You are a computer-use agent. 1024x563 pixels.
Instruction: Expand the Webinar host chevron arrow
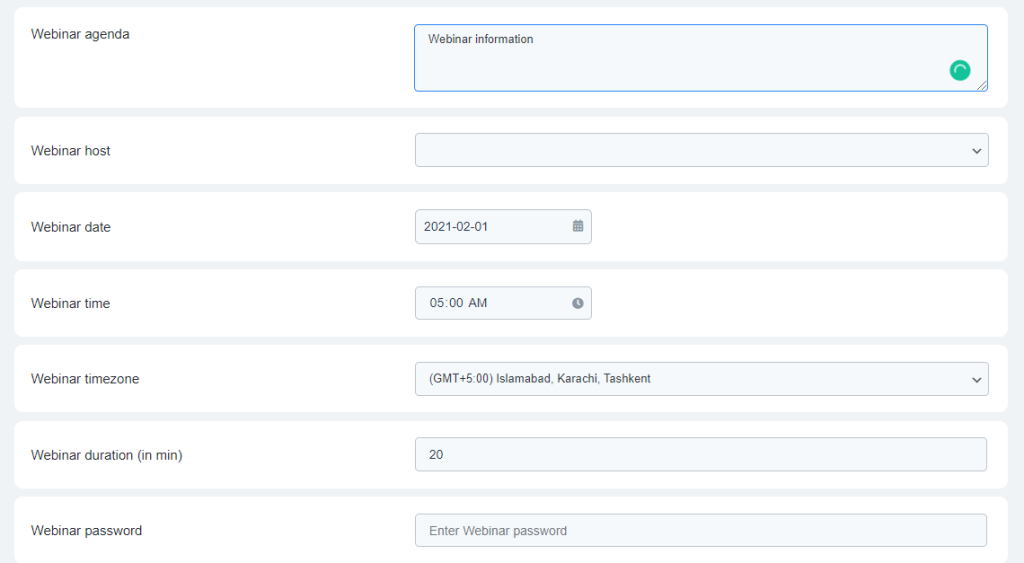click(976, 151)
